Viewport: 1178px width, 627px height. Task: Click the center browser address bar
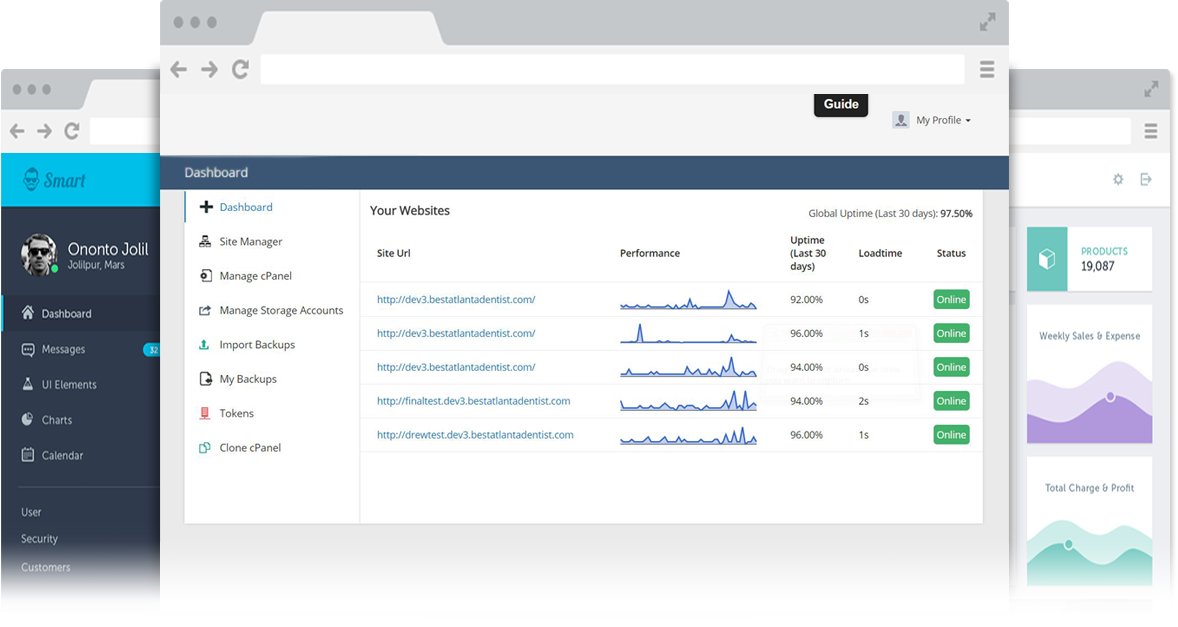(612, 69)
